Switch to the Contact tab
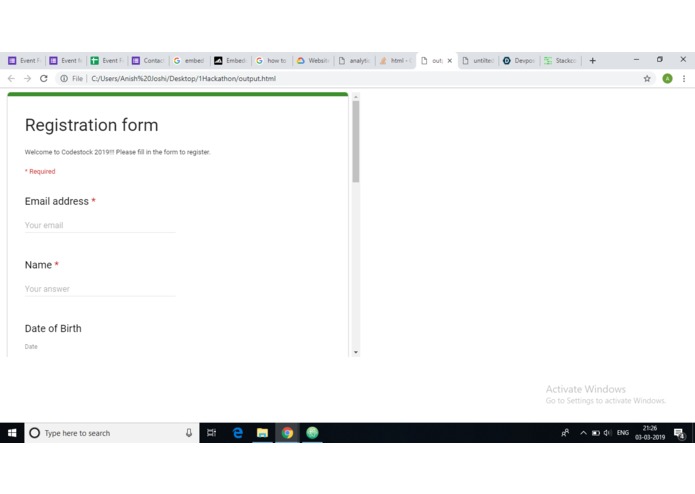Screen dimensions: 695x494 tap(148, 60)
